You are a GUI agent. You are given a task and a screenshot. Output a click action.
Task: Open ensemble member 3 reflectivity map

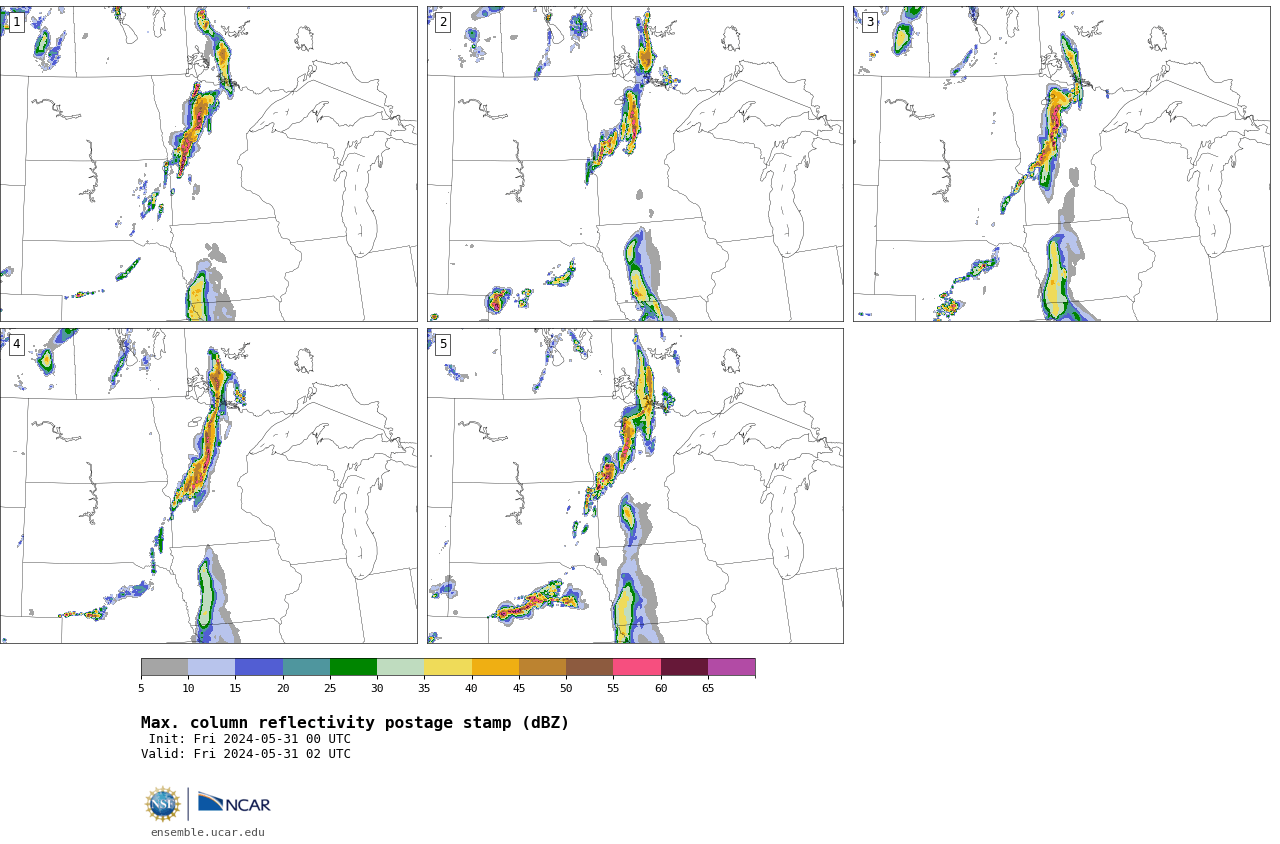click(1062, 164)
